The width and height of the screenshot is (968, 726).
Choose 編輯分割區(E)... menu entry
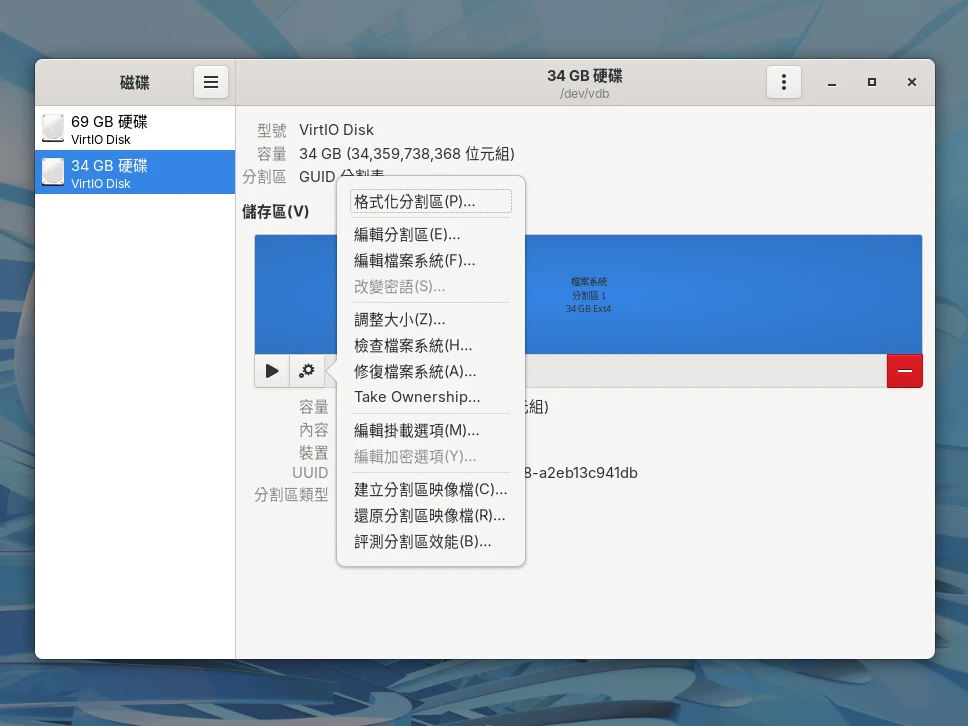[x=407, y=235]
